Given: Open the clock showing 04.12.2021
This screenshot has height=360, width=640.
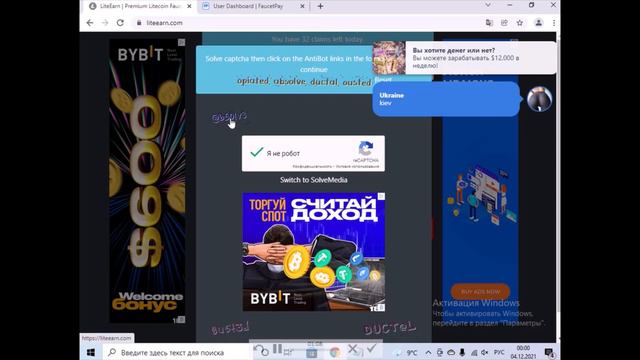Looking at the screenshot, I should point(523,352).
